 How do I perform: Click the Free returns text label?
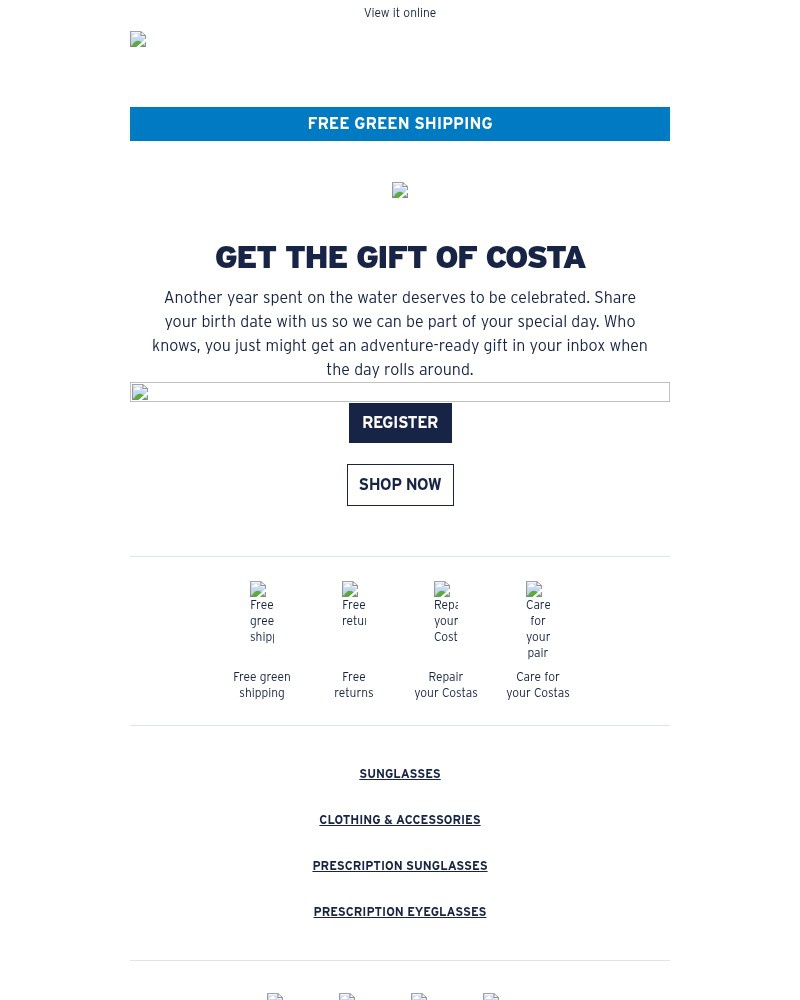point(353,684)
